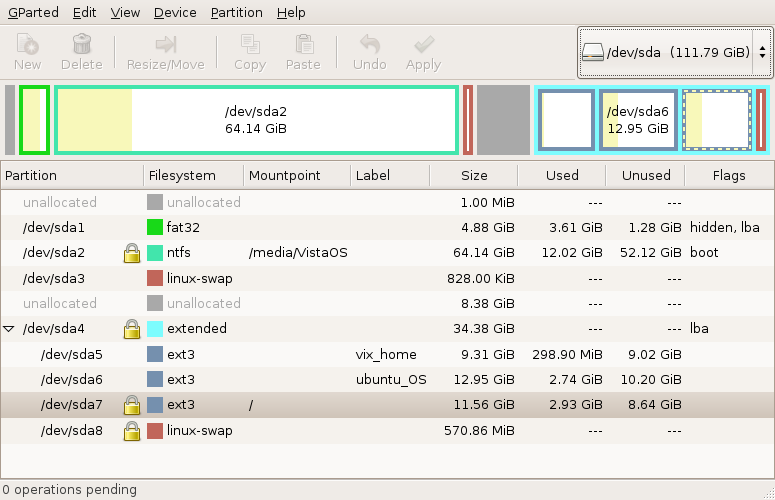Sort by the Mountpoint column header
This screenshot has height=500, width=775.
[297, 175]
